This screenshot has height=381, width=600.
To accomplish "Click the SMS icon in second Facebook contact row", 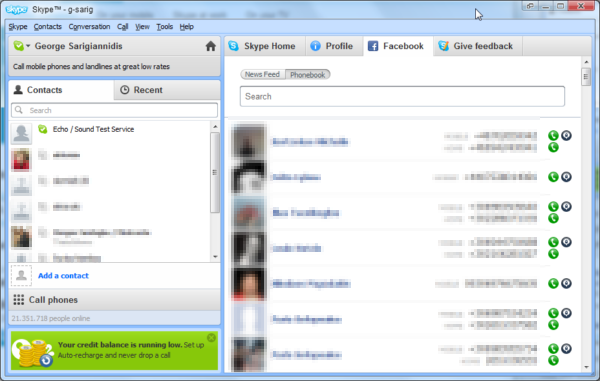I will [566, 177].
